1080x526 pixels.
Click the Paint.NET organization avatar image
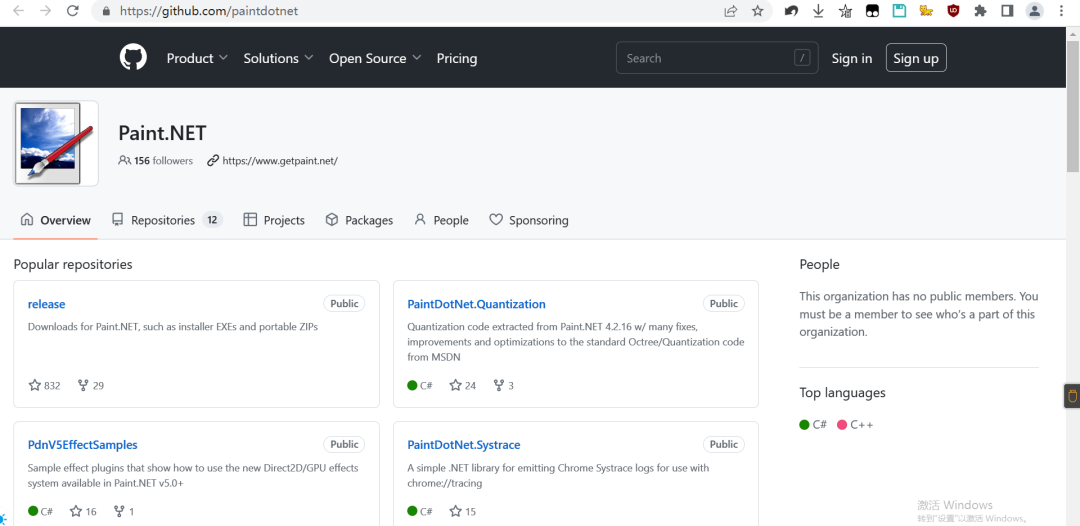tap(56, 143)
